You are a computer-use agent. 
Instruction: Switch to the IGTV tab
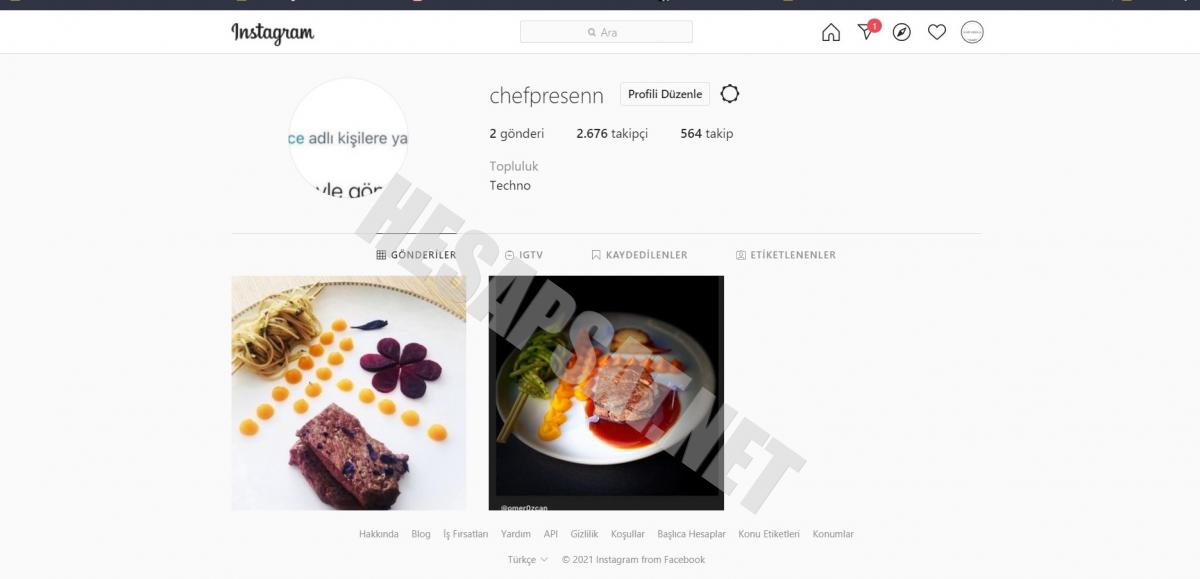coord(524,255)
